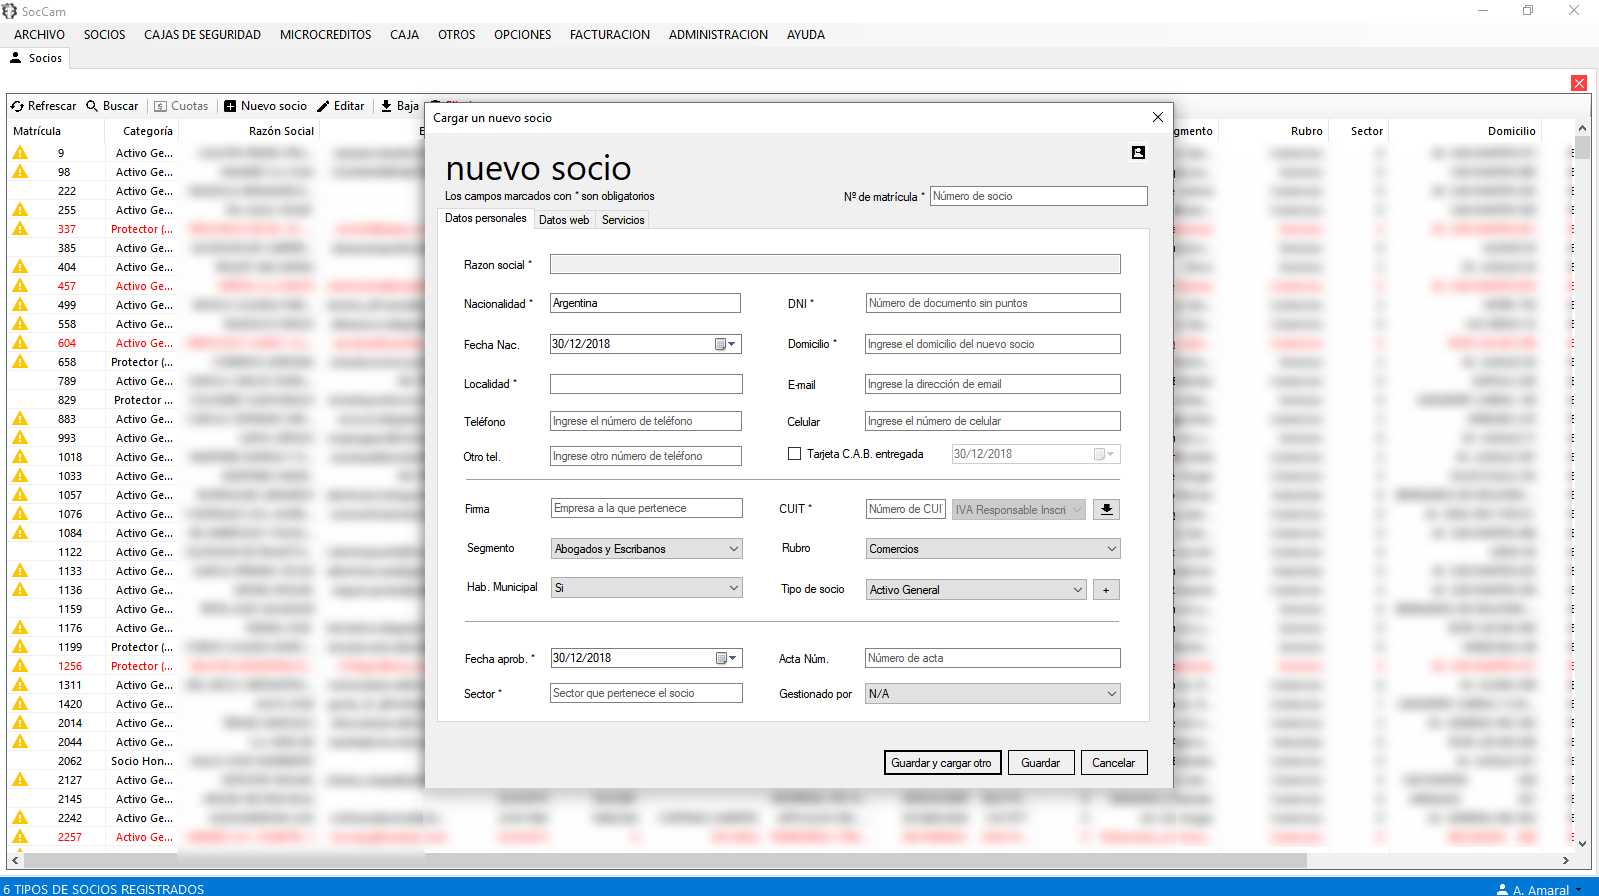Click warning icon on matrícula 9 row
Viewport: 1599px width, 896px height.
point(20,153)
